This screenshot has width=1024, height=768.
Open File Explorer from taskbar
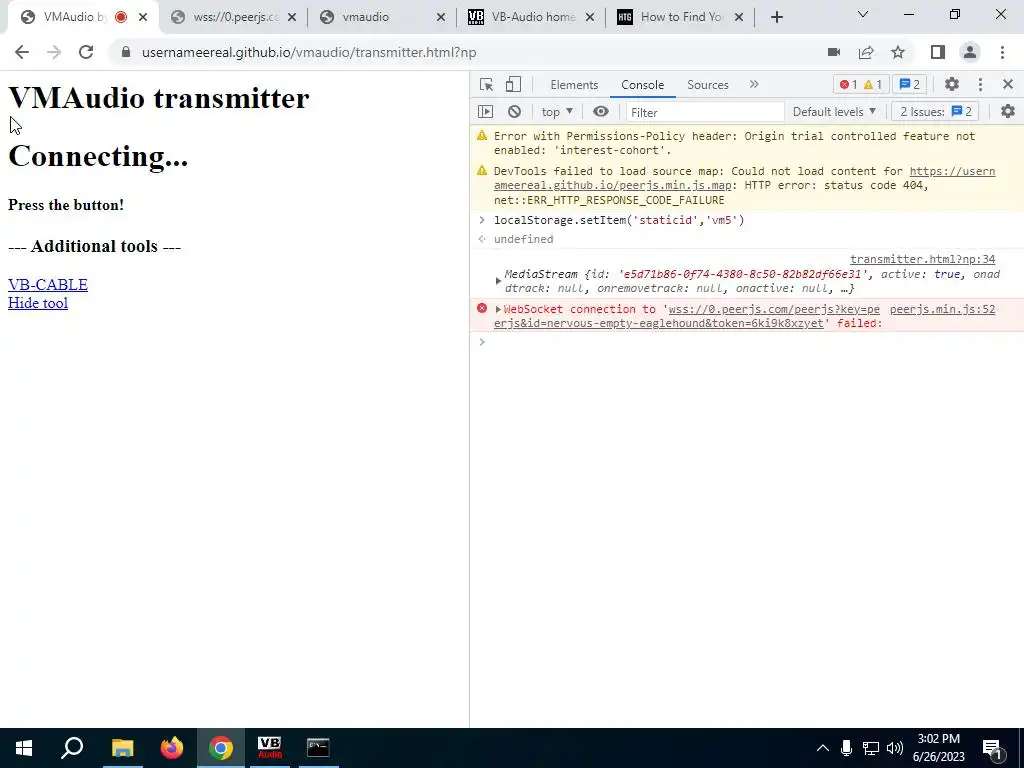[122, 748]
